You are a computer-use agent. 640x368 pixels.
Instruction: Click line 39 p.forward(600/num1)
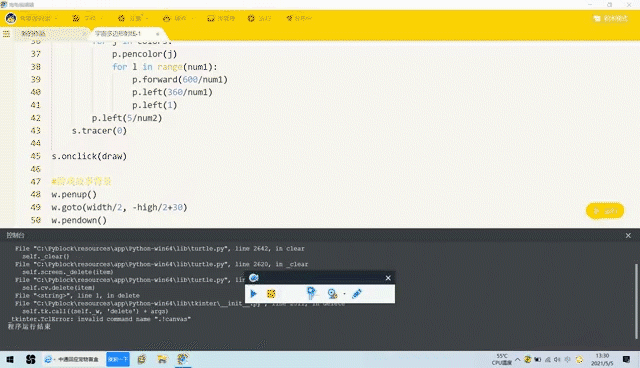pos(180,80)
